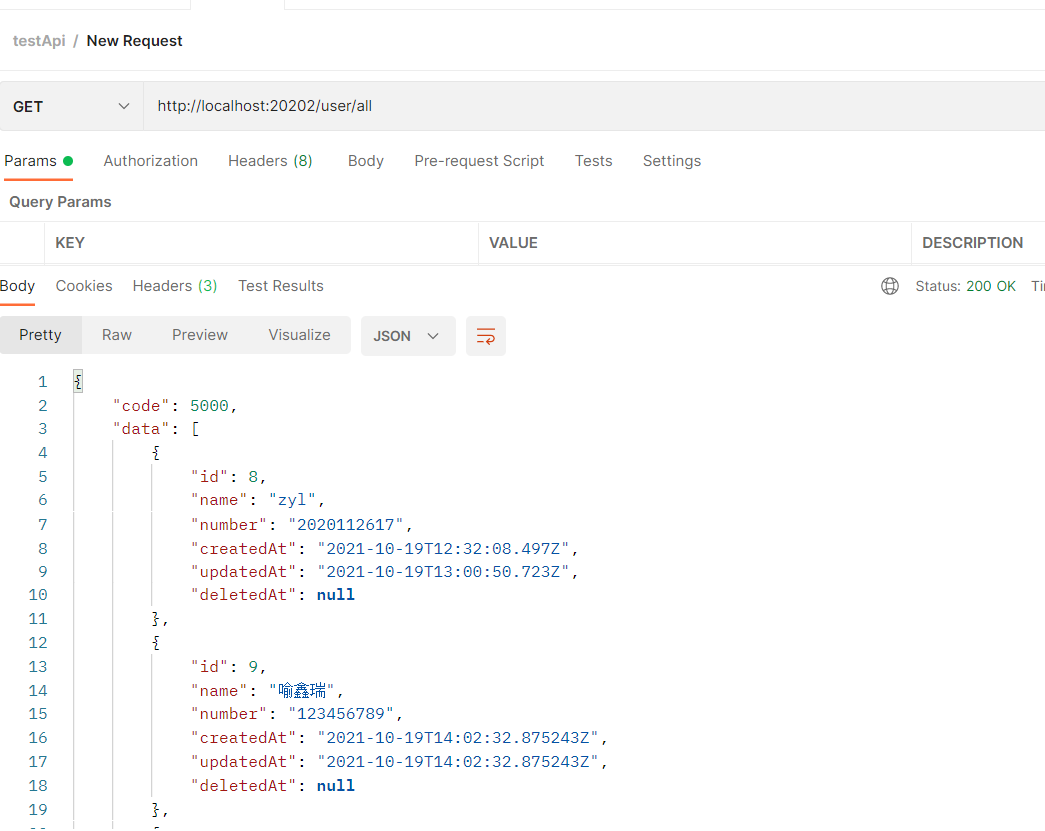Toggle the wrap lines icon
The width and height of the screenshot is (1045, 831).
tap(486, 336)
